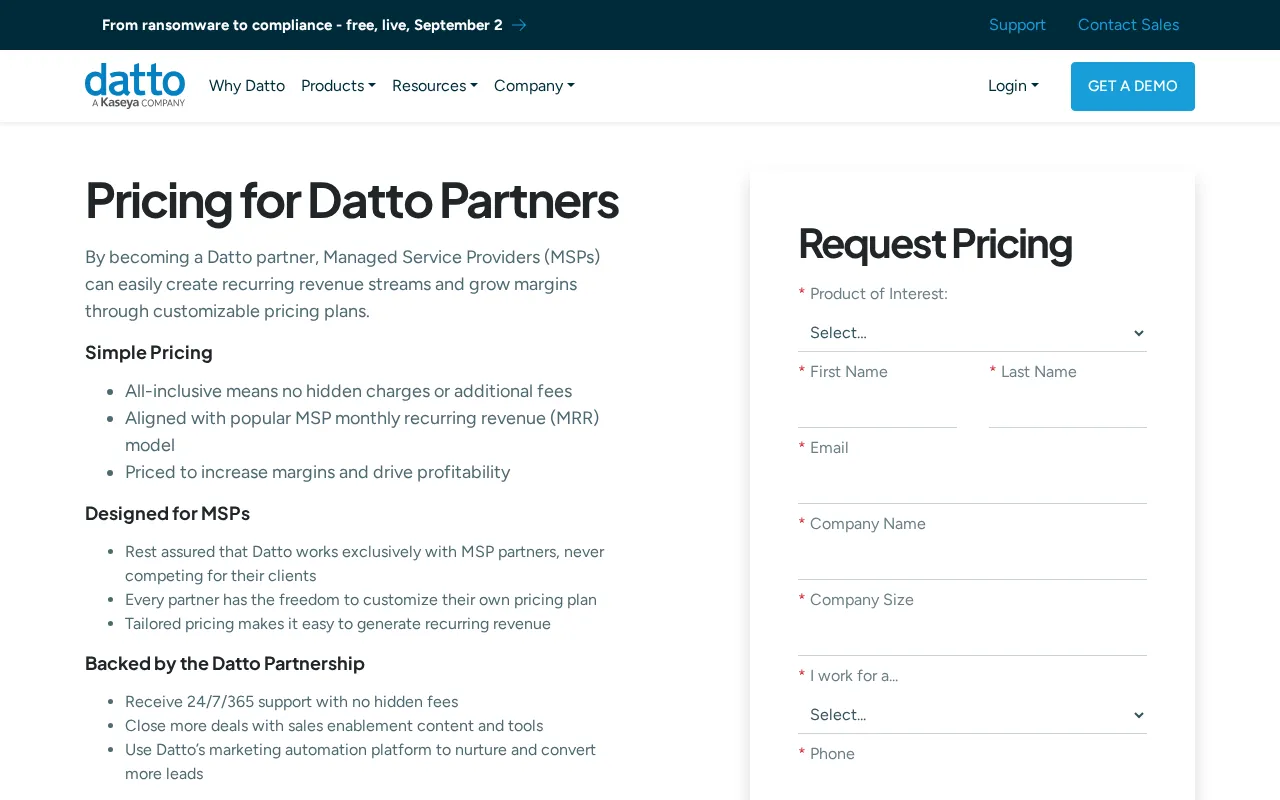Click bullet 'Receive 24/7/365 support with no hidden fees'
The image size is (1280, 800).
pyautogui.click(x=291, y=702)
